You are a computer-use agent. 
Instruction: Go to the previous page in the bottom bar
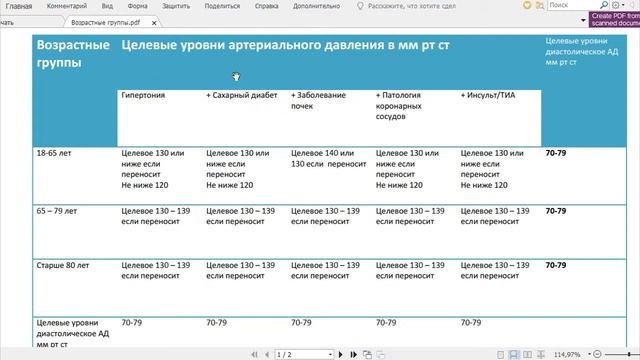pos(267,354)
